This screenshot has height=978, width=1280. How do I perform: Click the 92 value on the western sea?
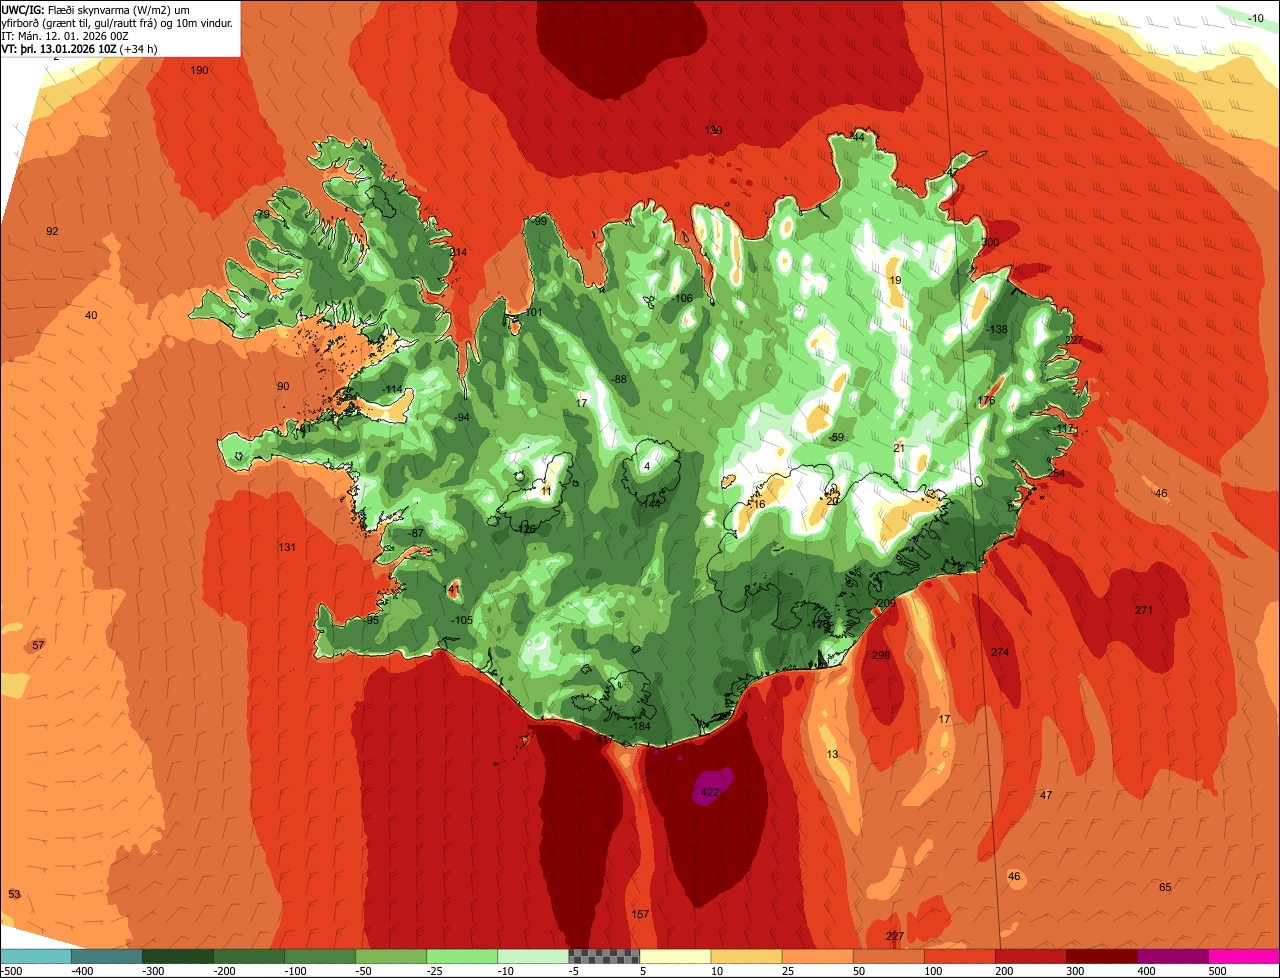[x=52, y=231]
